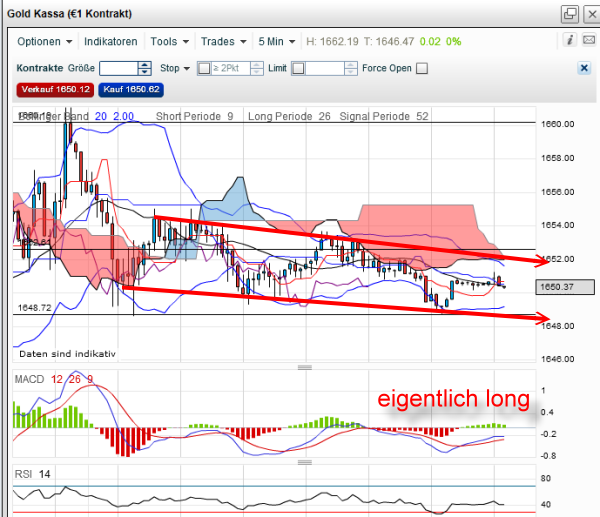Screen dimensions: 600x517
Task: Grab the splitter handle between chart and MACD
Action: coord(305,367)
